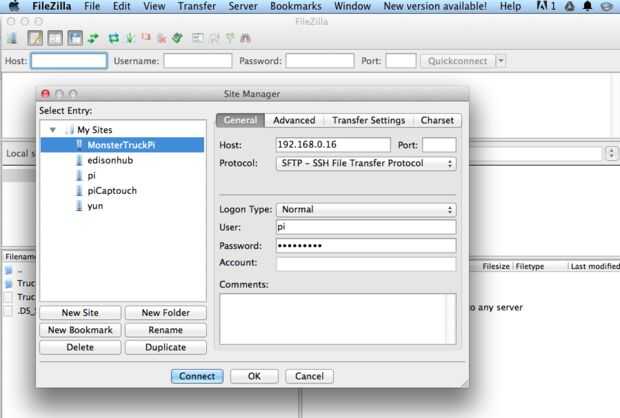620x418 pixels.
Task: Toggle the message log display toolbar icon
Action: click(x=35, y=38)
